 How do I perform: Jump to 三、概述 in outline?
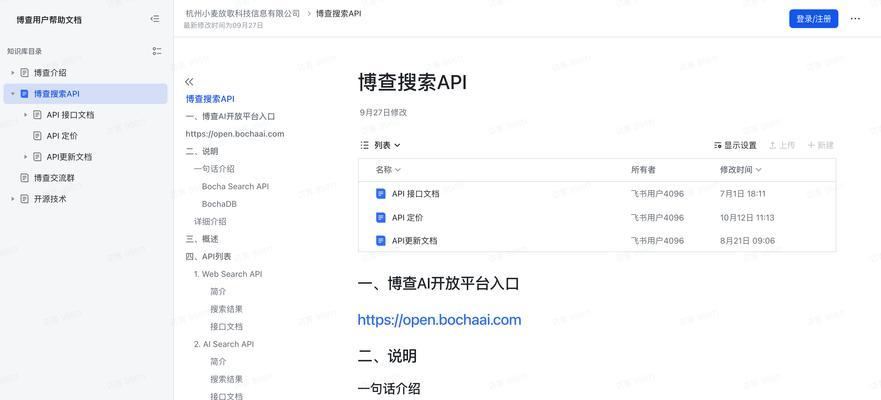tap(202, 239)
